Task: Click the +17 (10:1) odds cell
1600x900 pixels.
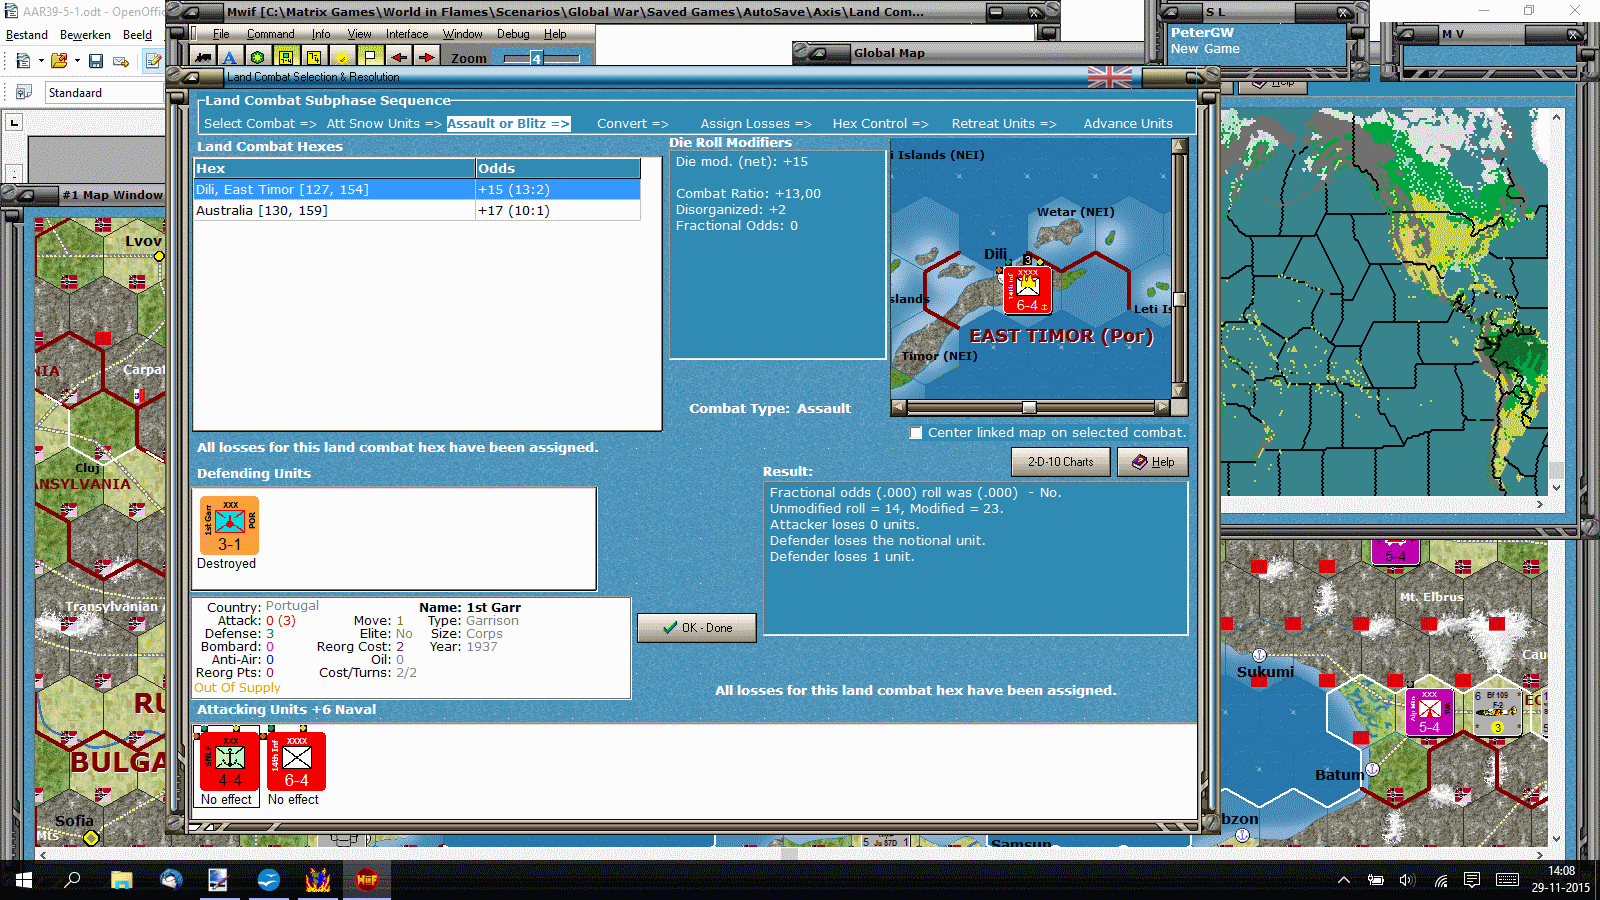Action: pos(558,211)
